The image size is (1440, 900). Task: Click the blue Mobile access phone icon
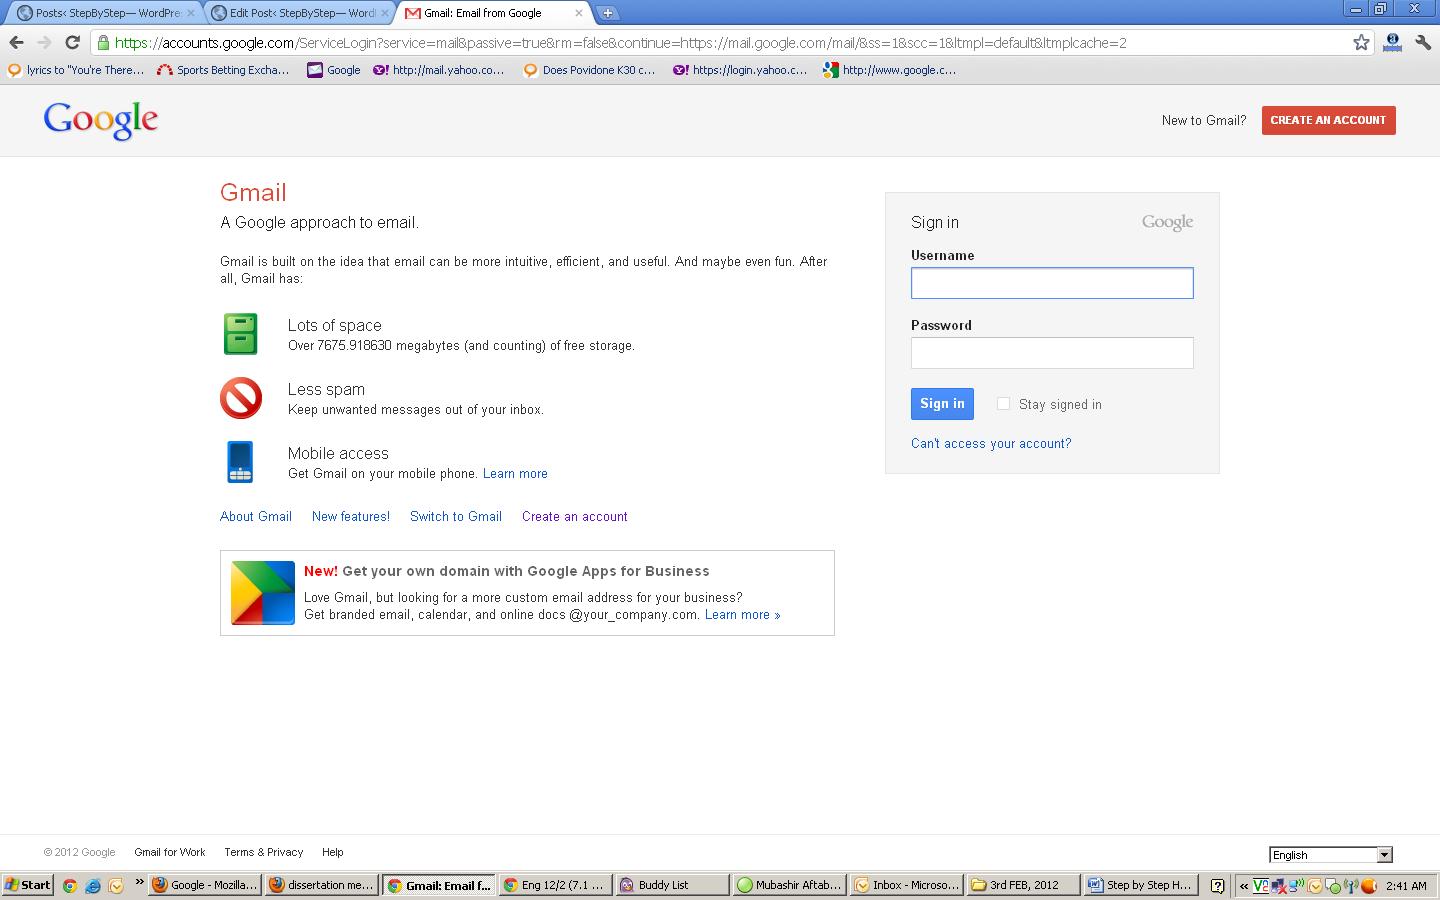[x=240, y=462]
